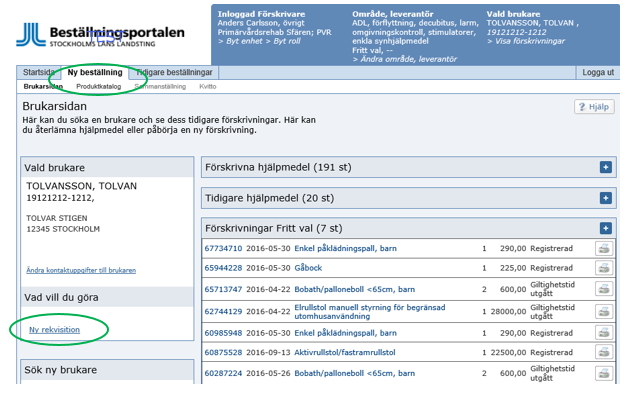625x393 pixels.
Task: Click the Stockholms läns landsting logo
Action: (100, 35)
